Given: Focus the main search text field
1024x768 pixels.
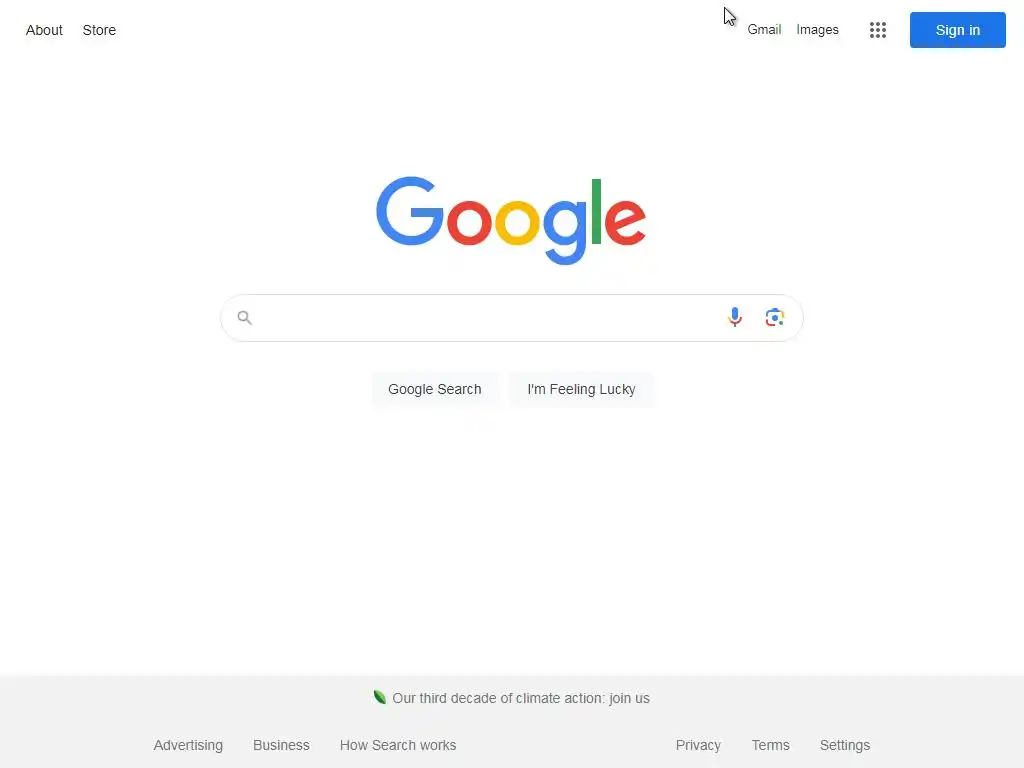Looking at the screenshot, I should click(487, 318).
